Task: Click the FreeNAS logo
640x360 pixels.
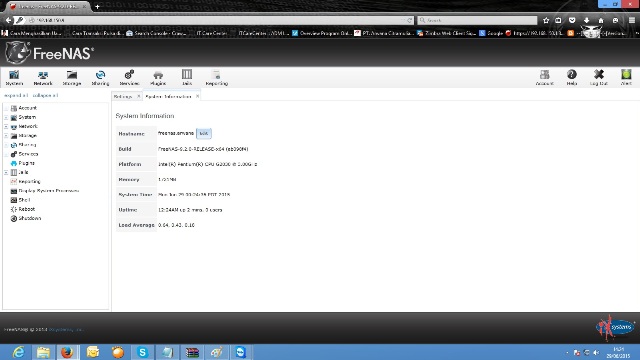Action: tap(49, 53)
